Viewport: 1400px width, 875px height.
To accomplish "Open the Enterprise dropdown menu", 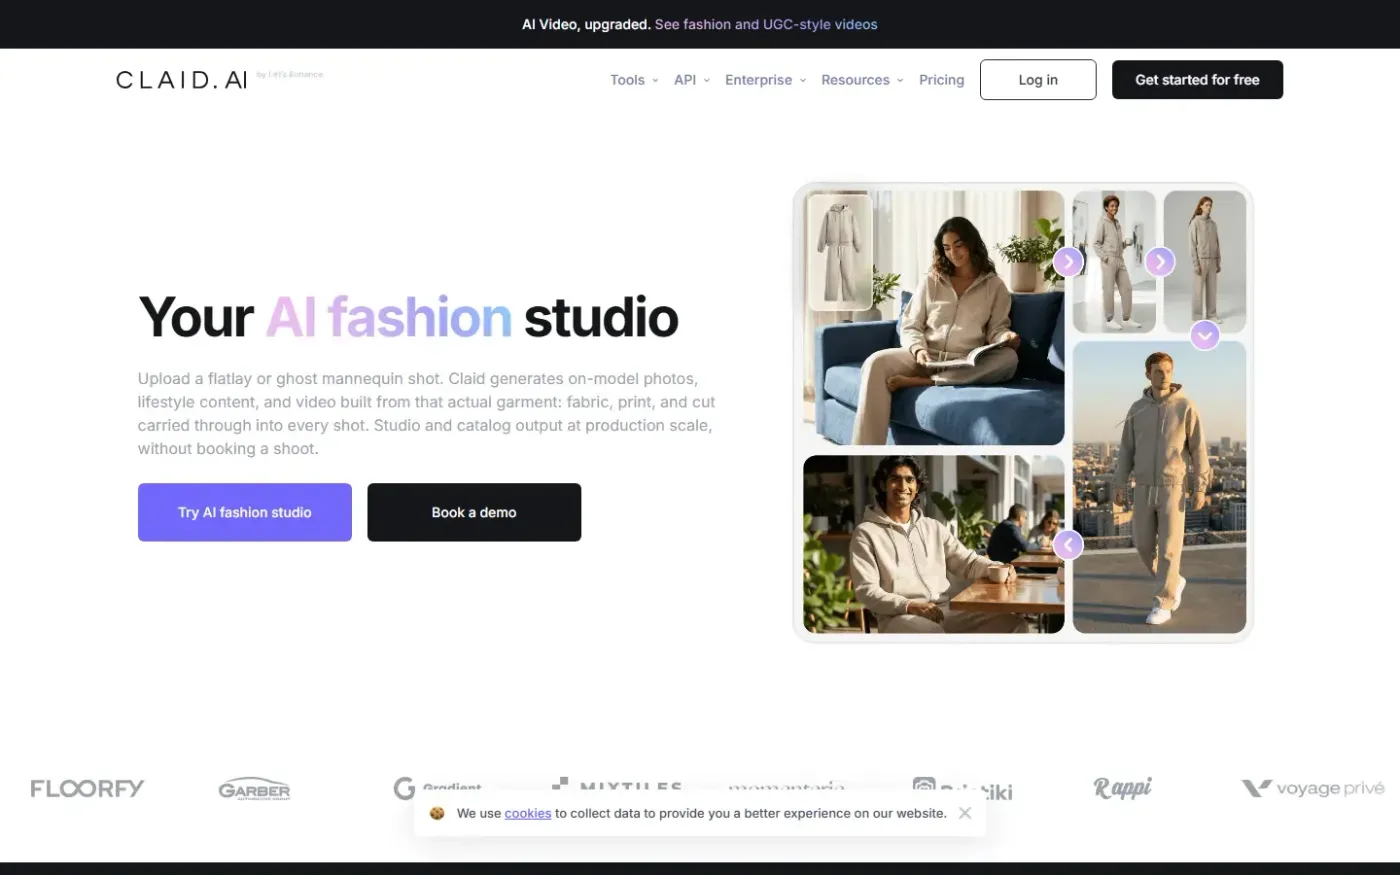I will pyautogui.click(x=765, y=80).
